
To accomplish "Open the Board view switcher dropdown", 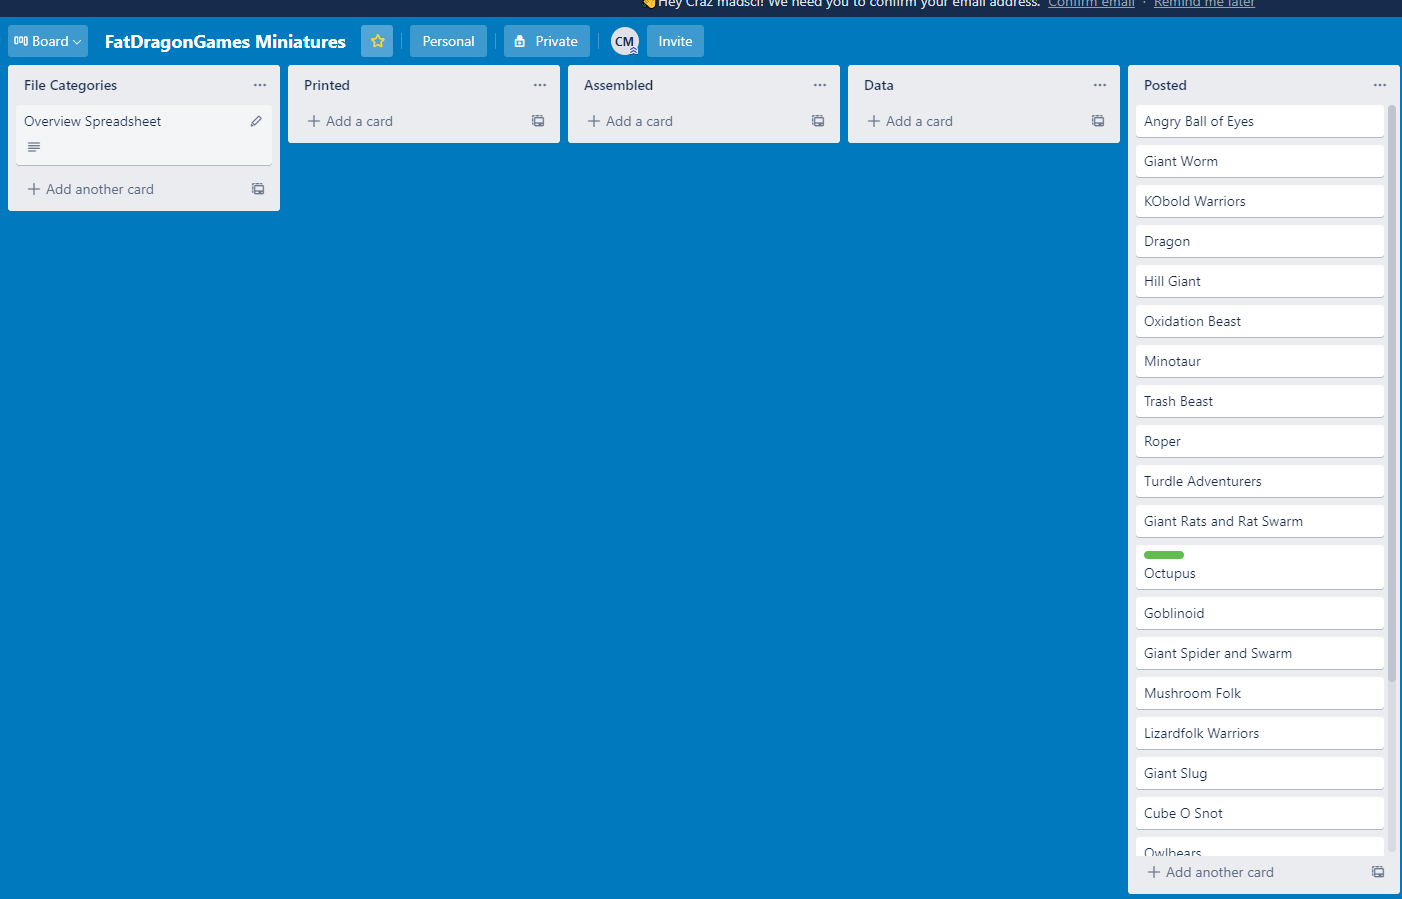I will pyautogui.click(x=48, y=41).
